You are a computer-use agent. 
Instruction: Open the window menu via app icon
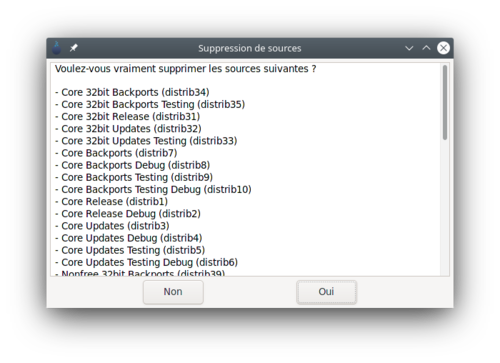click(57, 48)
